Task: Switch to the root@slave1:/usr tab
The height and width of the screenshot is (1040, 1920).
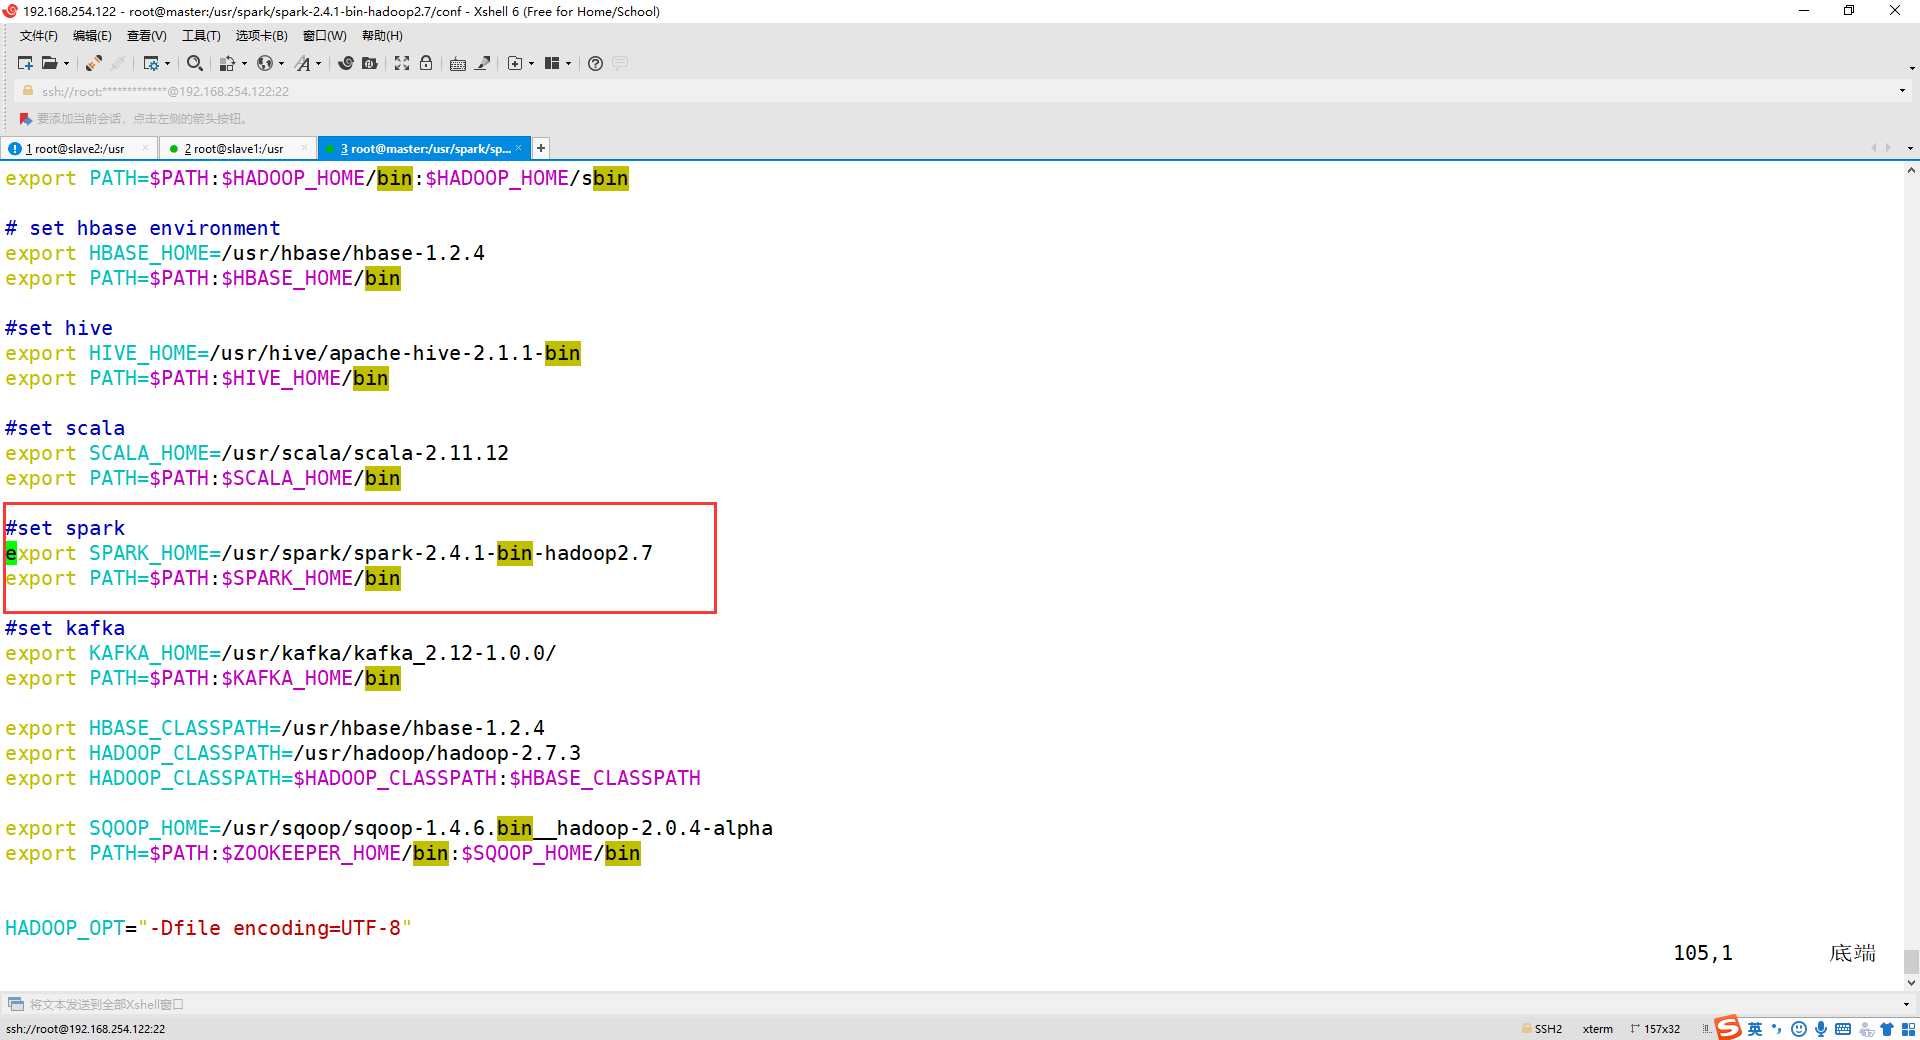Action: (x=237, y=148)
